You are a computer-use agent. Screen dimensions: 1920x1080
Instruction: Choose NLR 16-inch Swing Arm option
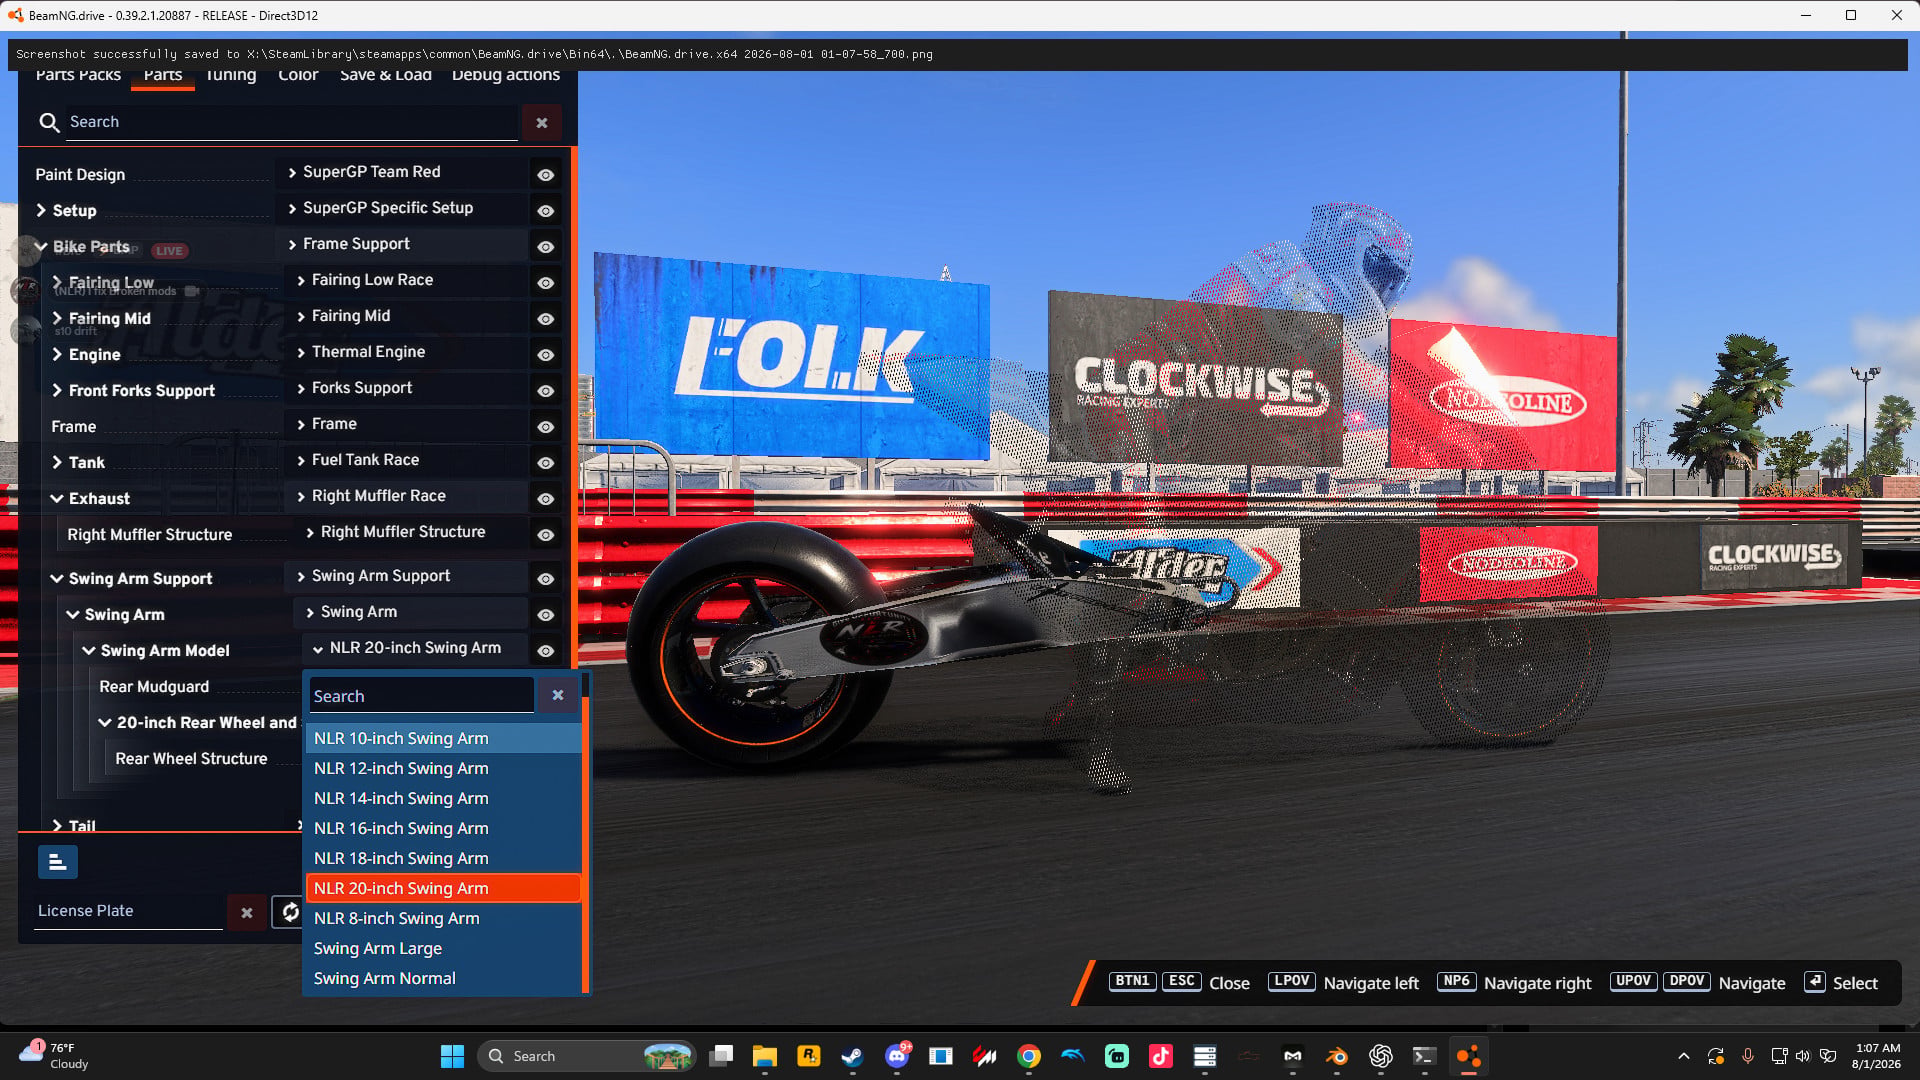(443, 828)
